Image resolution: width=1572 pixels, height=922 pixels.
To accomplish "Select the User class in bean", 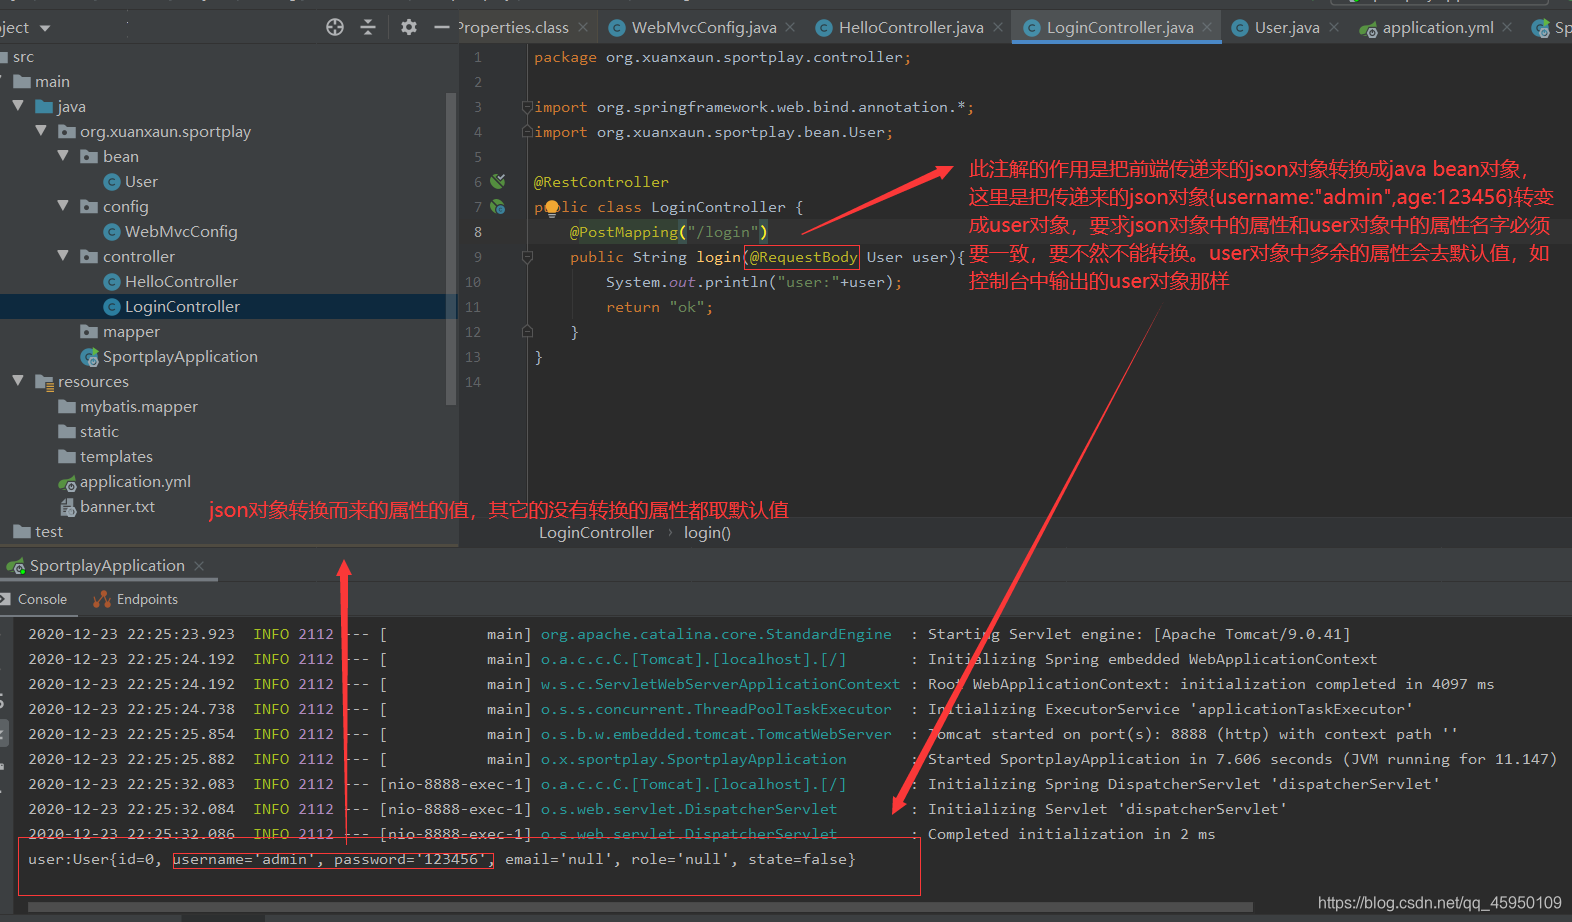I will point(141,182).
